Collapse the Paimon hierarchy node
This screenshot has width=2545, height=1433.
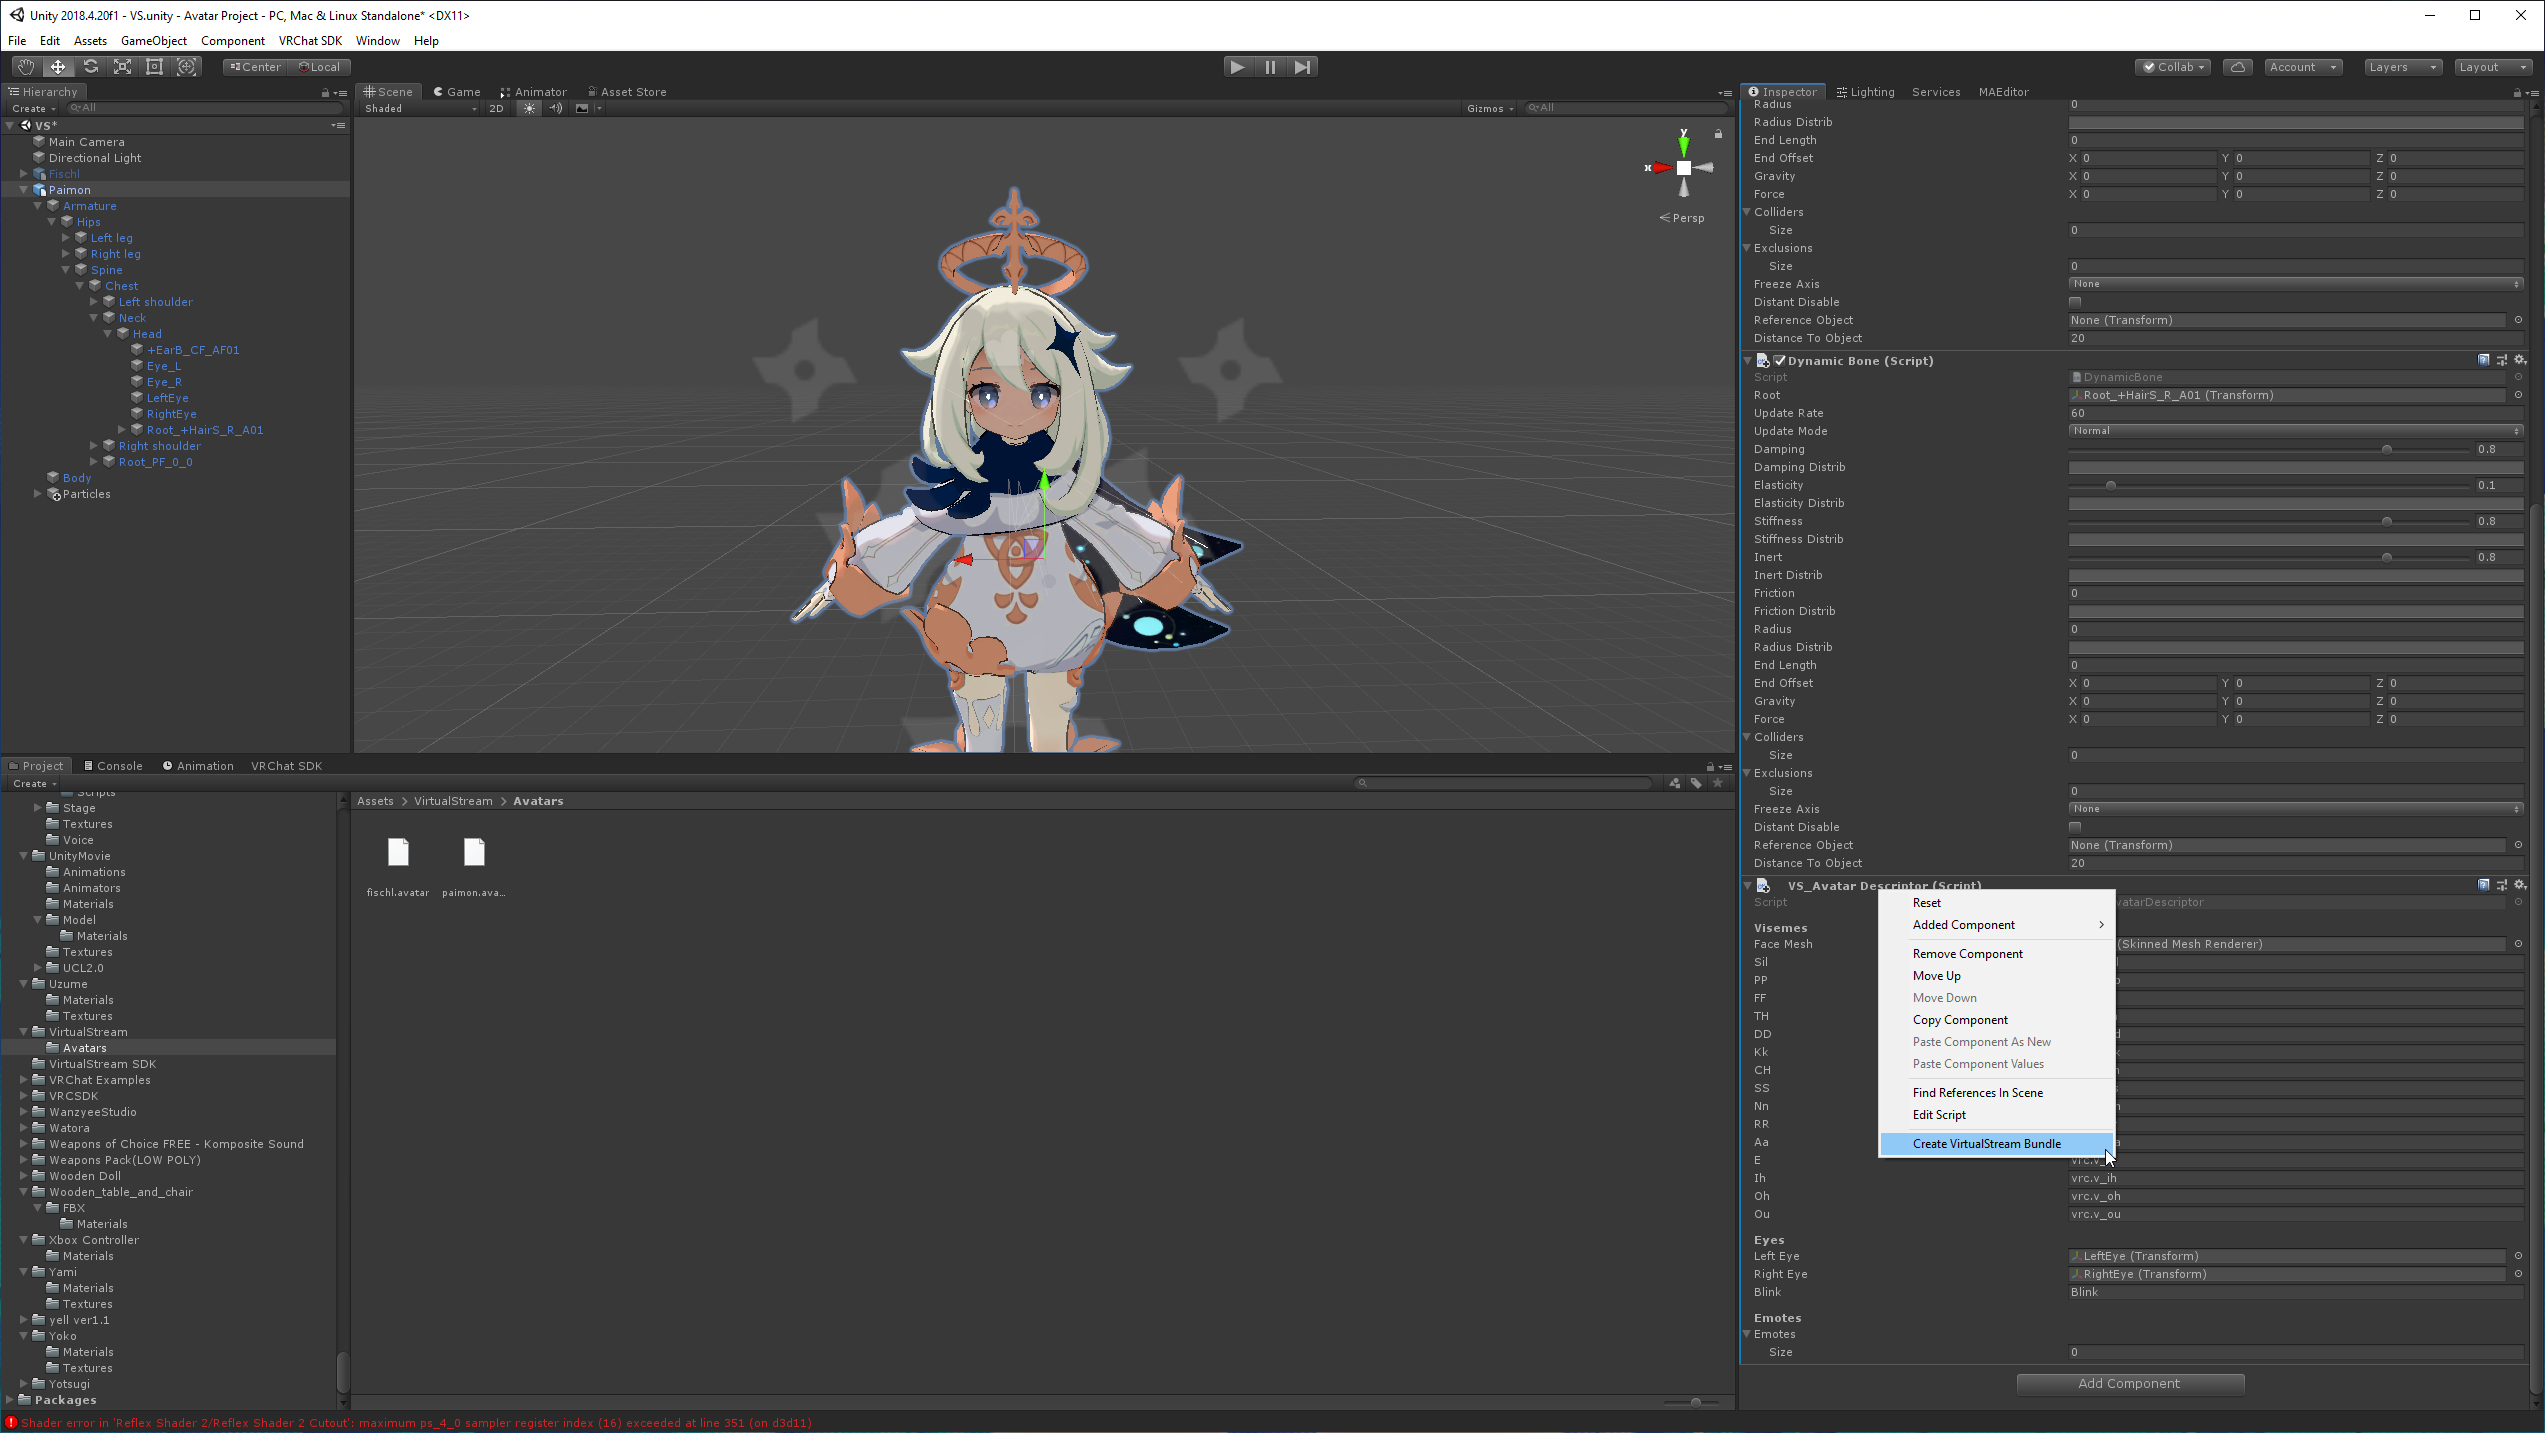pyautogui.click(x=23, y=190)
